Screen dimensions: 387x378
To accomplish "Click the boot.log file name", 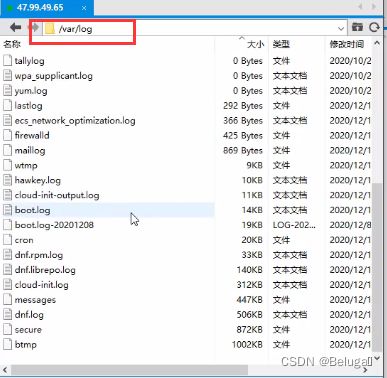I will [x=33, y=210].
